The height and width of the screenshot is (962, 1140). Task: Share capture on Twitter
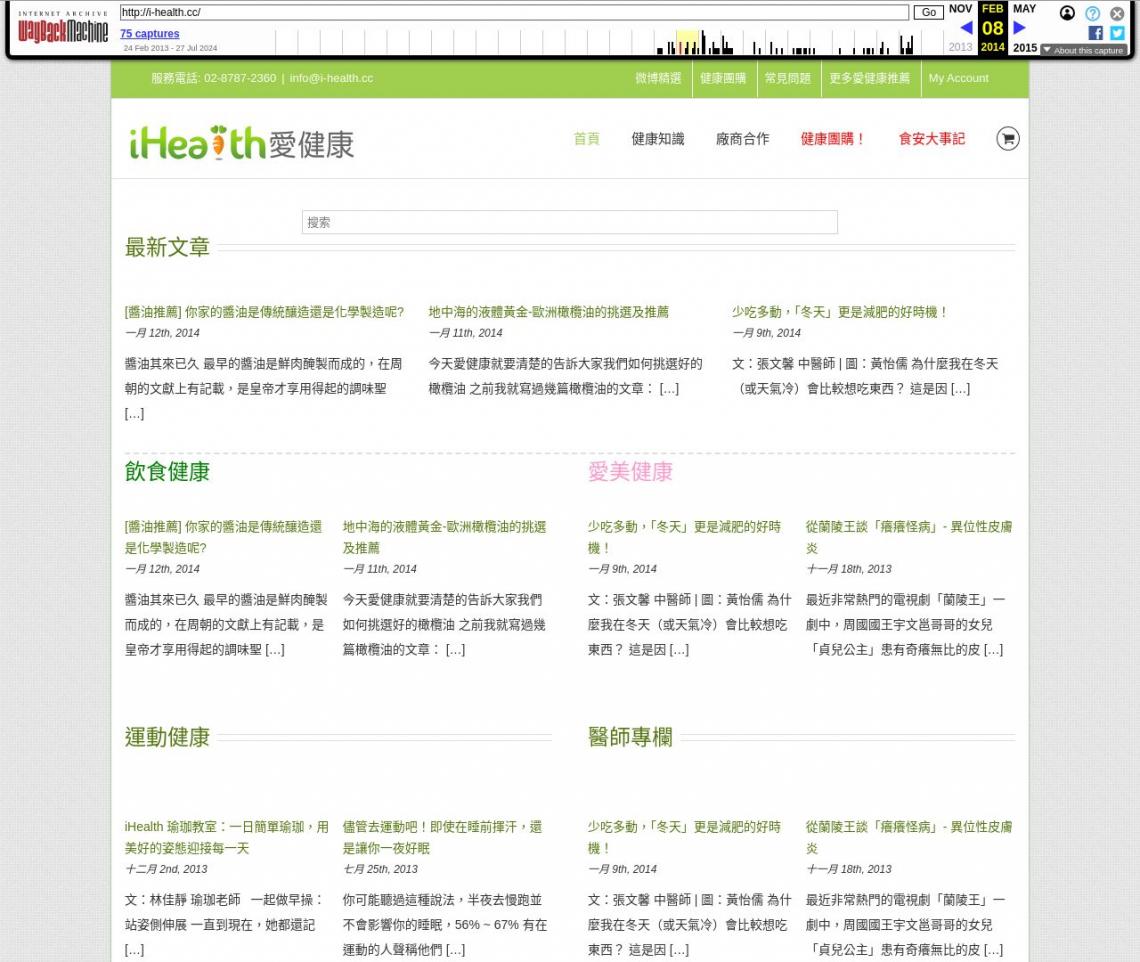1117,33
